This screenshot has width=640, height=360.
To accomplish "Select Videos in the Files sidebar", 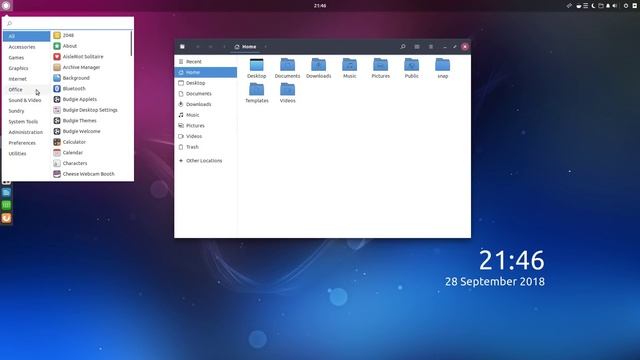I will click(x=206, y=136).
